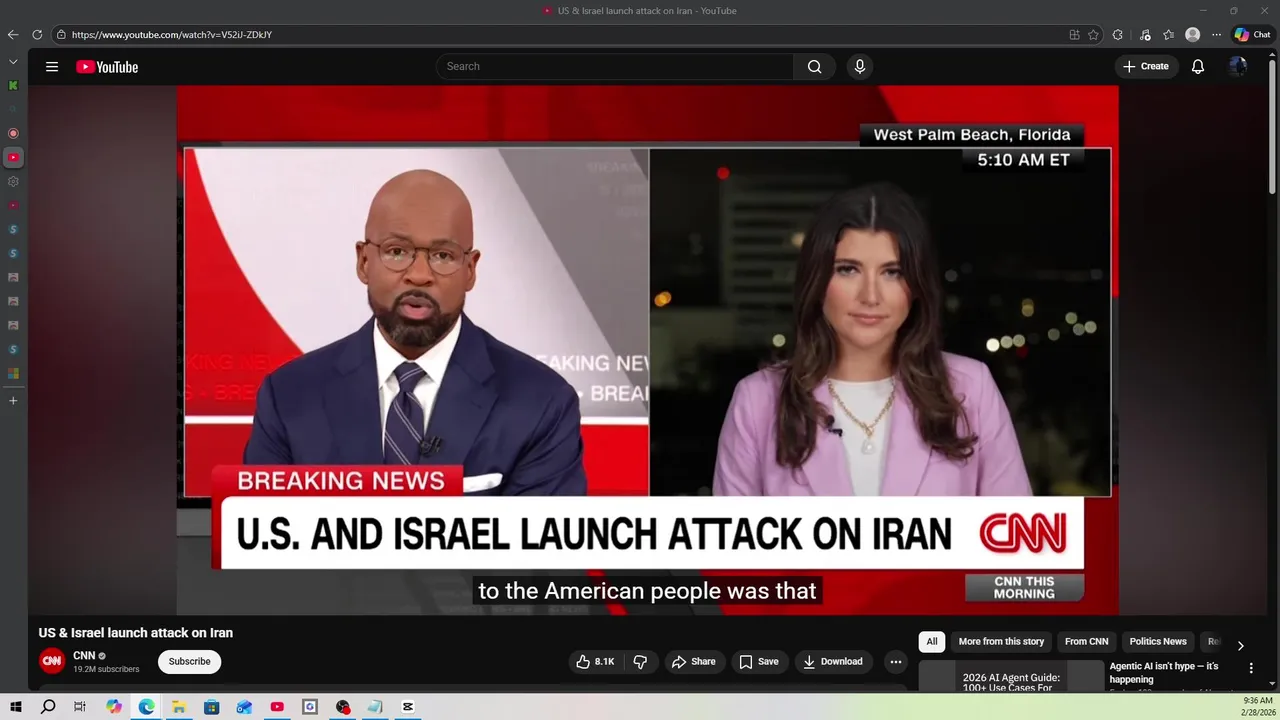Select the active YouTube vertical tab
The image size is (1280, 720).
click(x=13, y=157)
